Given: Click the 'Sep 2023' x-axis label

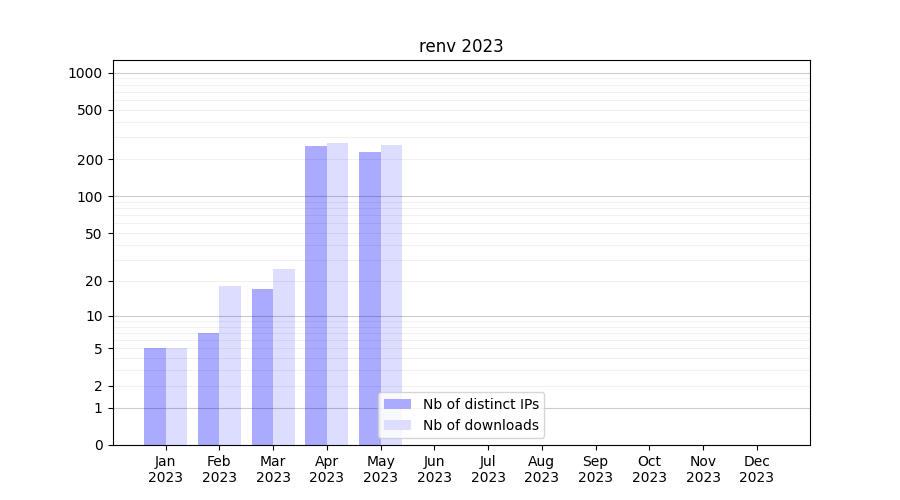Looking at the screenshot, I should 595,469.
